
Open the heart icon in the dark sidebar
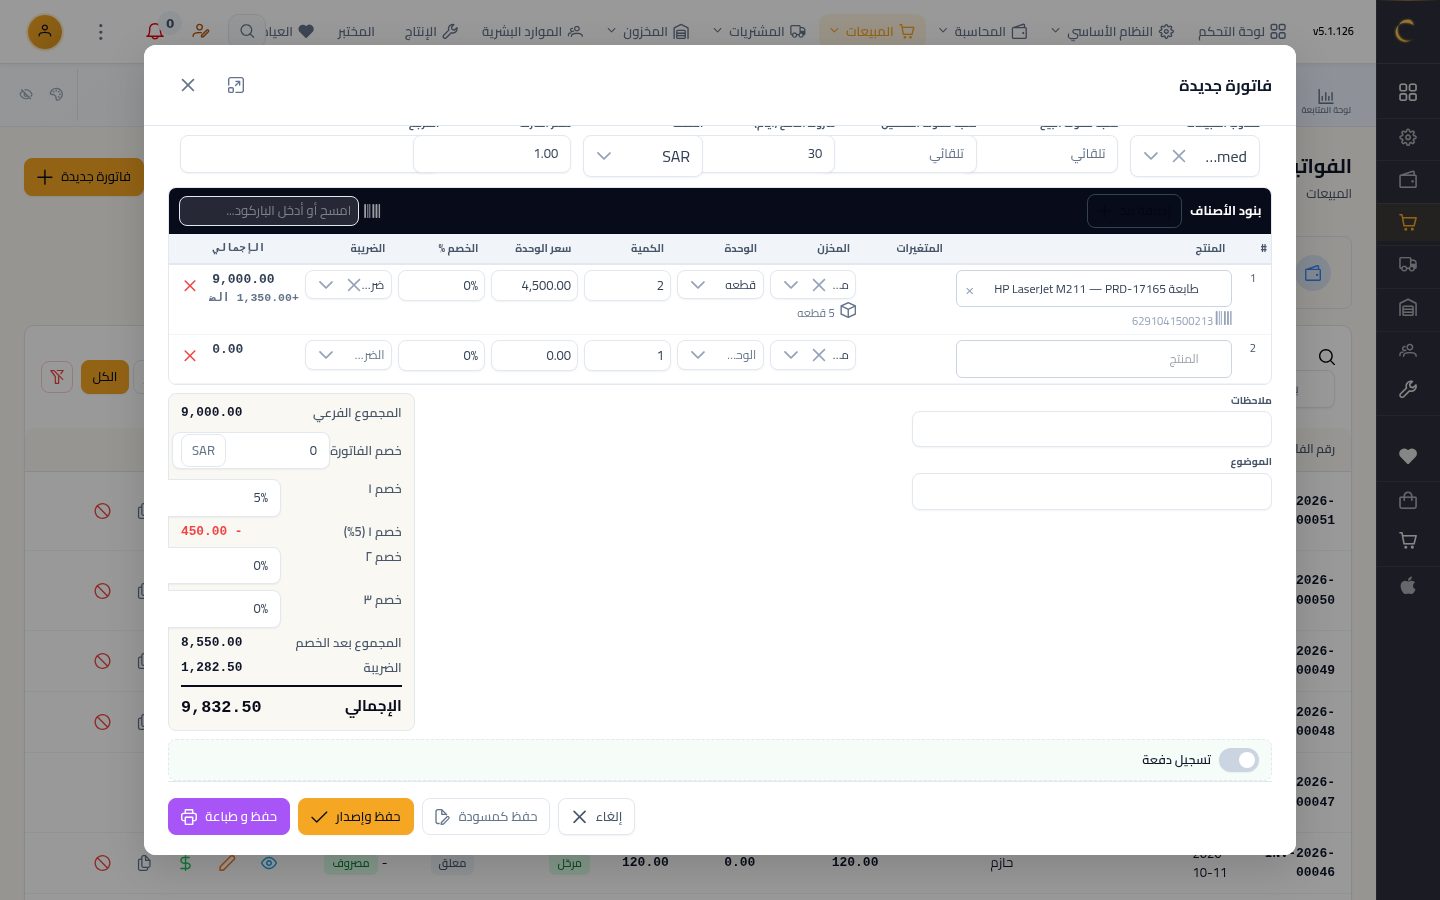click(x=1408, y=456)
